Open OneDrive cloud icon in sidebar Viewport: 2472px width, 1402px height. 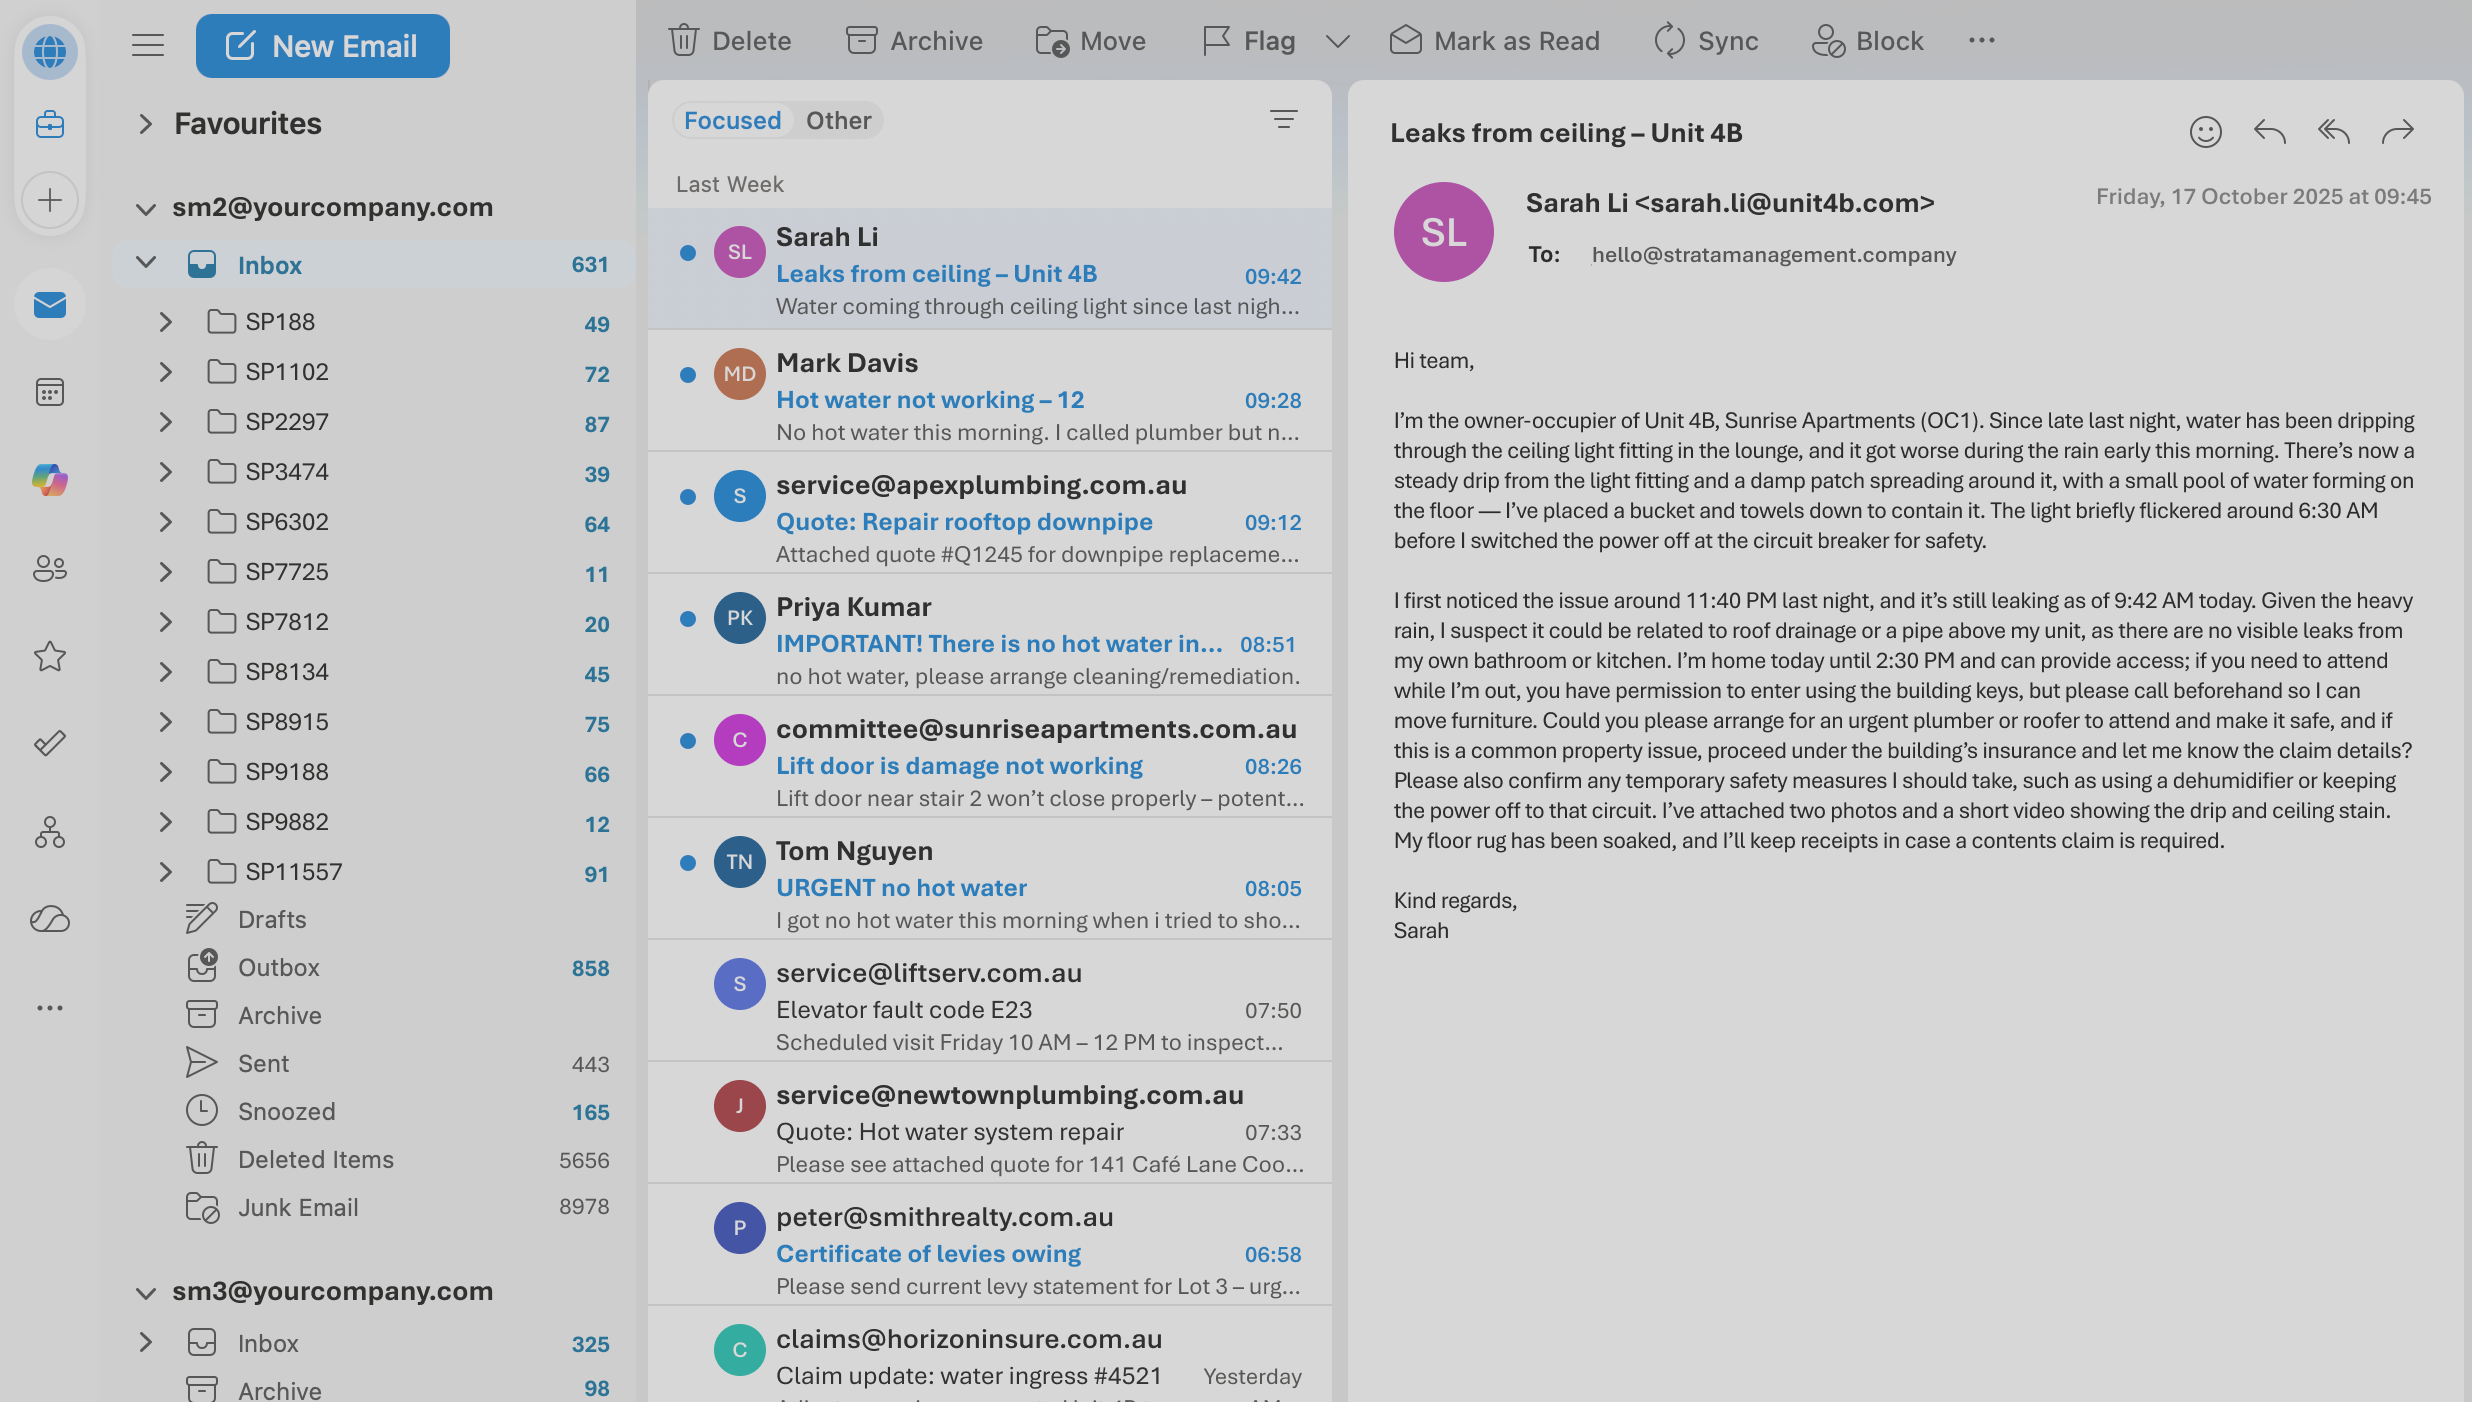click(x=49, y=919)
